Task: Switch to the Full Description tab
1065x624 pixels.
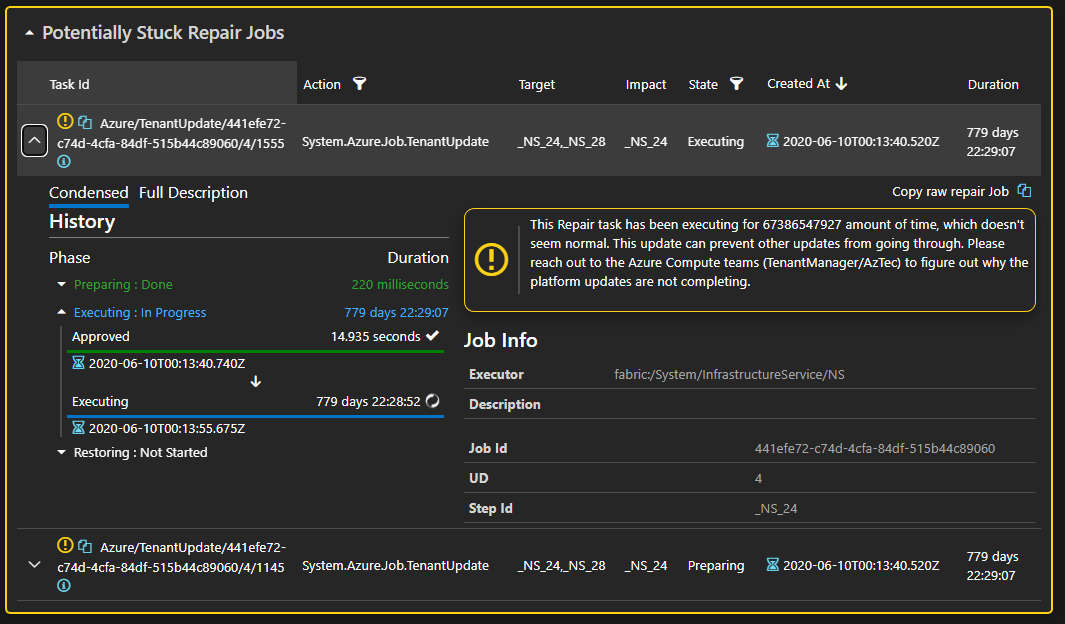Action: [194, 193]
